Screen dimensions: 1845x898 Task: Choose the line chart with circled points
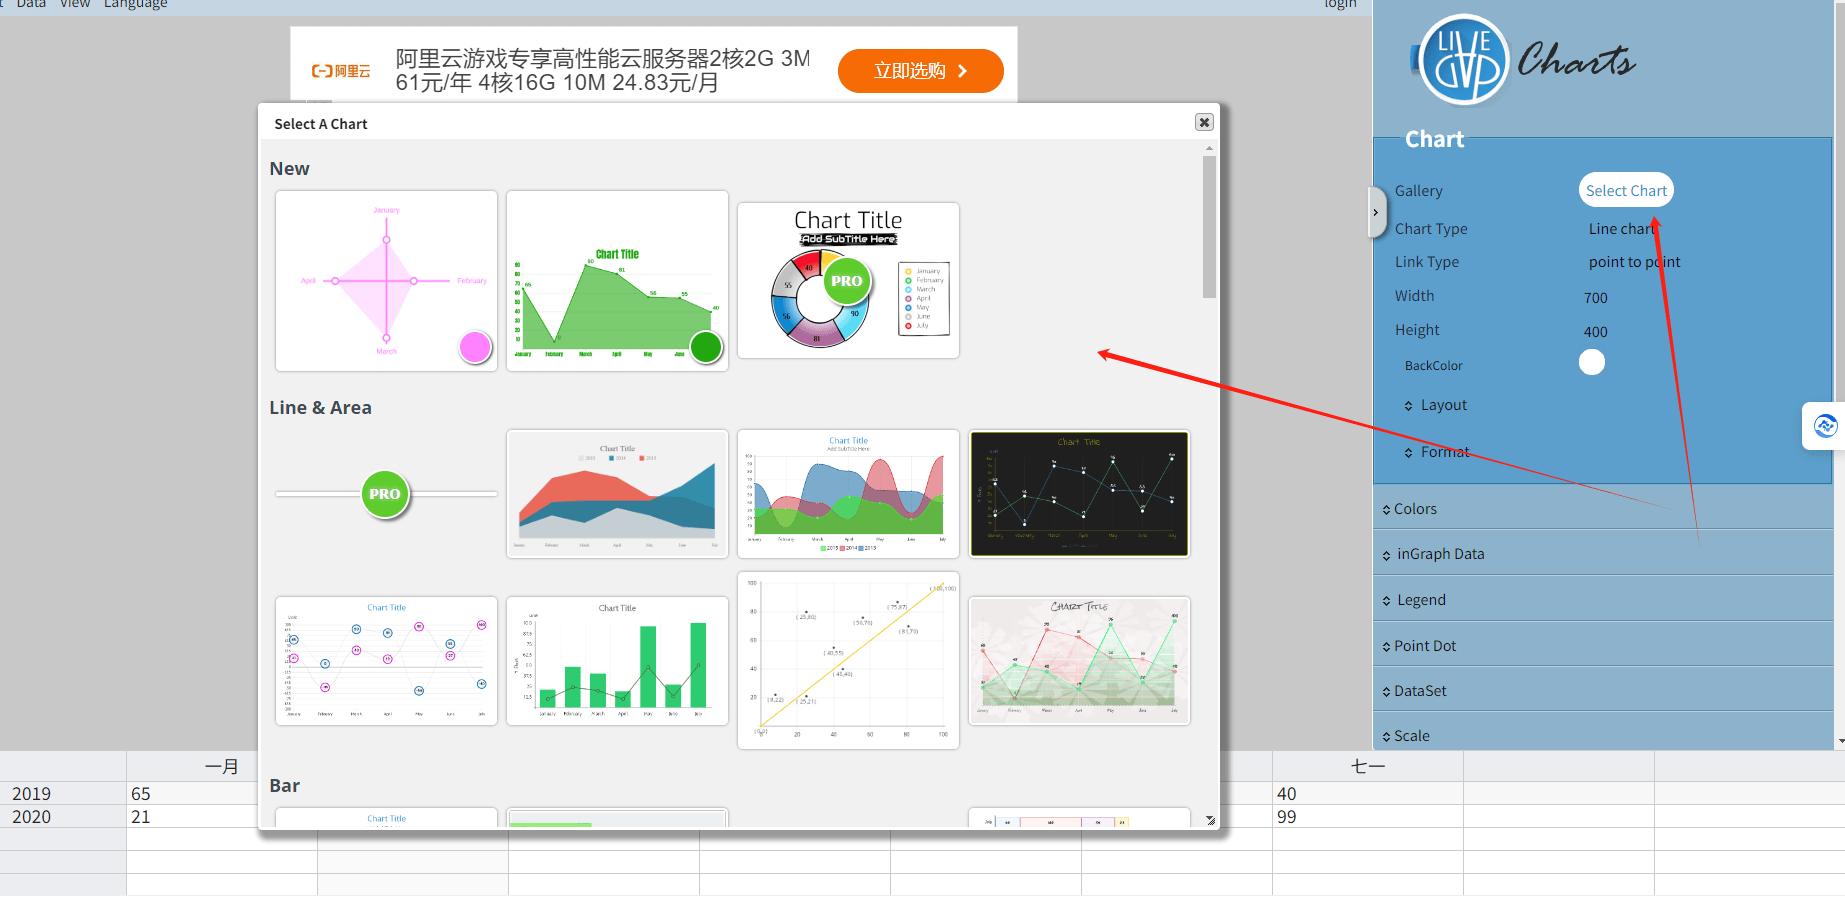(x=386, y=661)
